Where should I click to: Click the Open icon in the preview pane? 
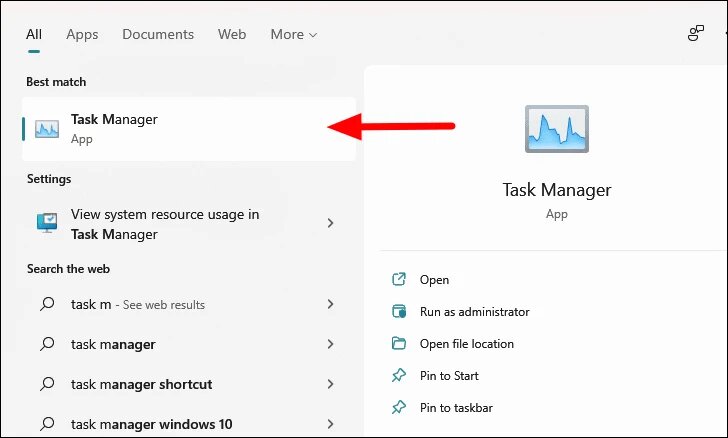(x=399, y=279)
